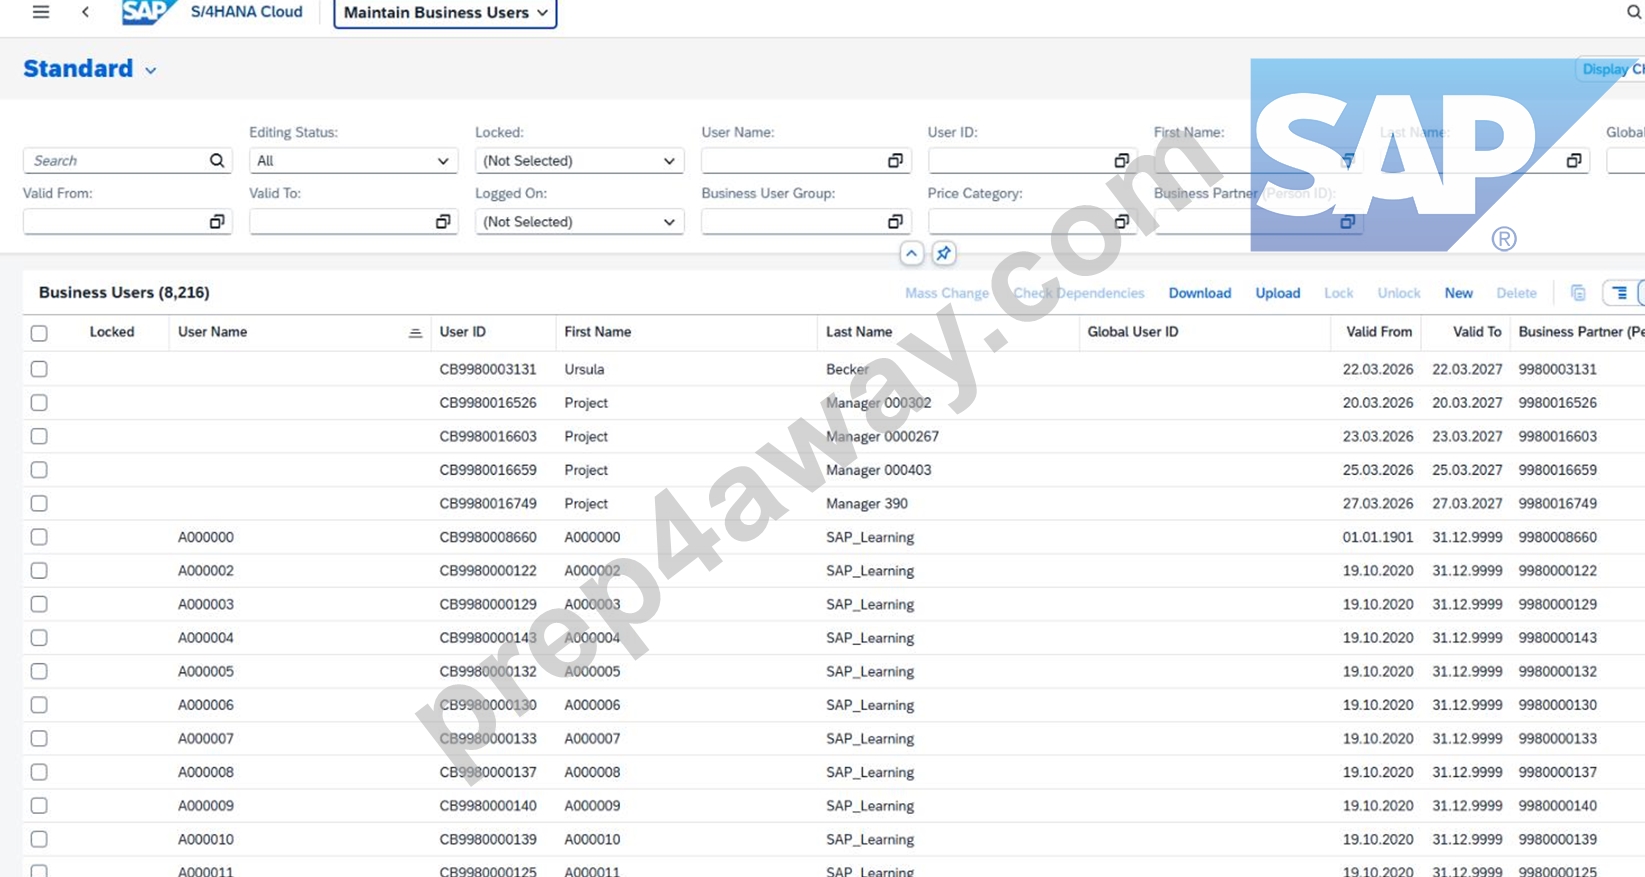1645x877 pixels.
Task: Open value help for Business User Group
Action: pyautogui.click(x=895, y=221)
